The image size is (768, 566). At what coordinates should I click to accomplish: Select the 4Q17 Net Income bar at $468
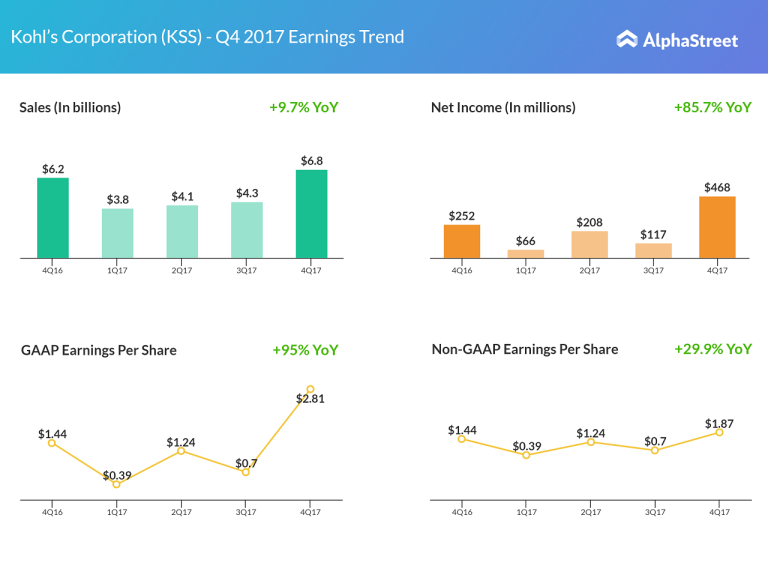(x=717, y=227)
